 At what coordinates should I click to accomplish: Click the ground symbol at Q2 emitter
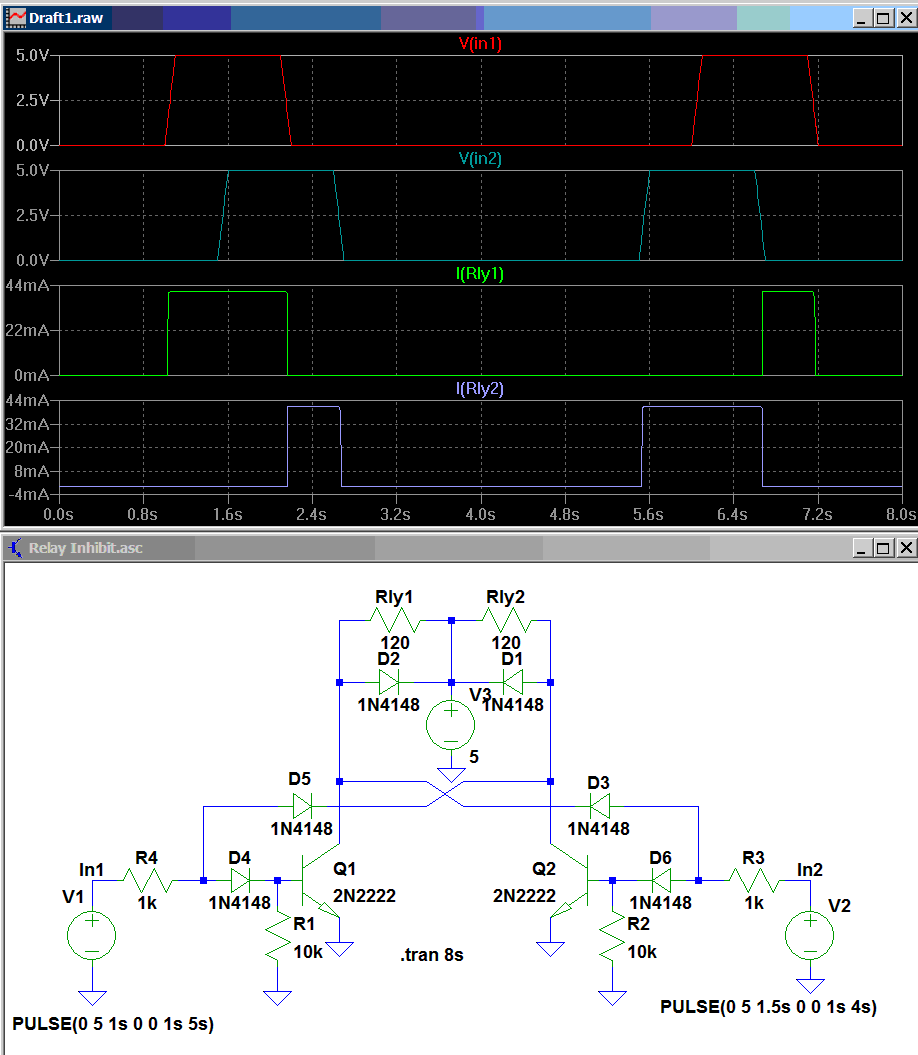pyautogui.click(x=550, y=949)
